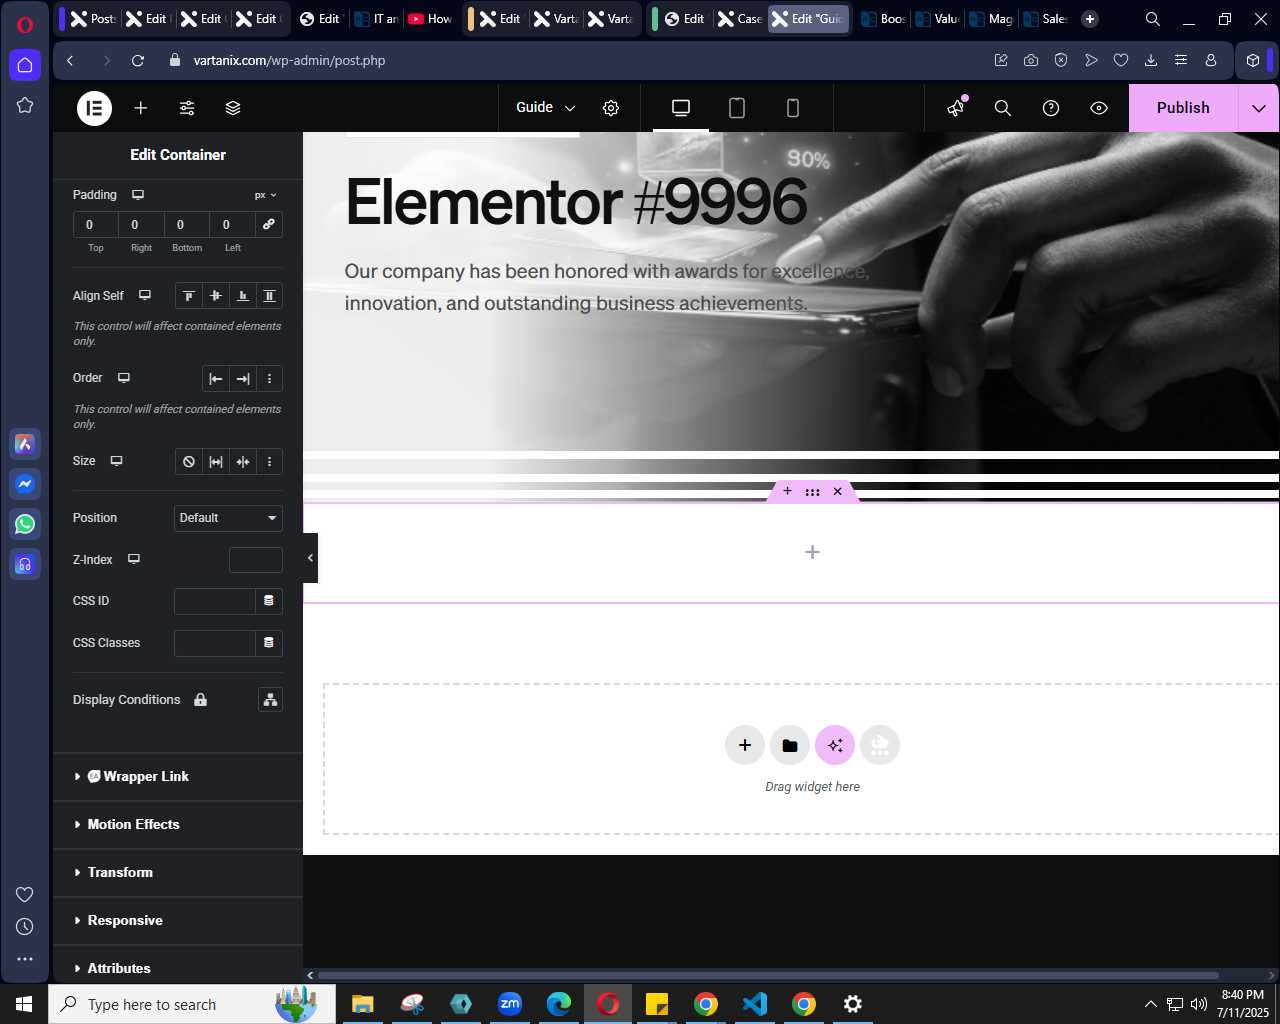Open WhatsApp in the Opera sidebar
1280x1024 pixels.
(25, 524)
